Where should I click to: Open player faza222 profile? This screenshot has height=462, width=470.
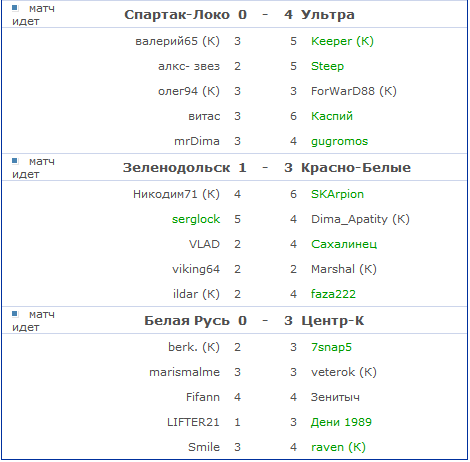[x=333, y=294]
